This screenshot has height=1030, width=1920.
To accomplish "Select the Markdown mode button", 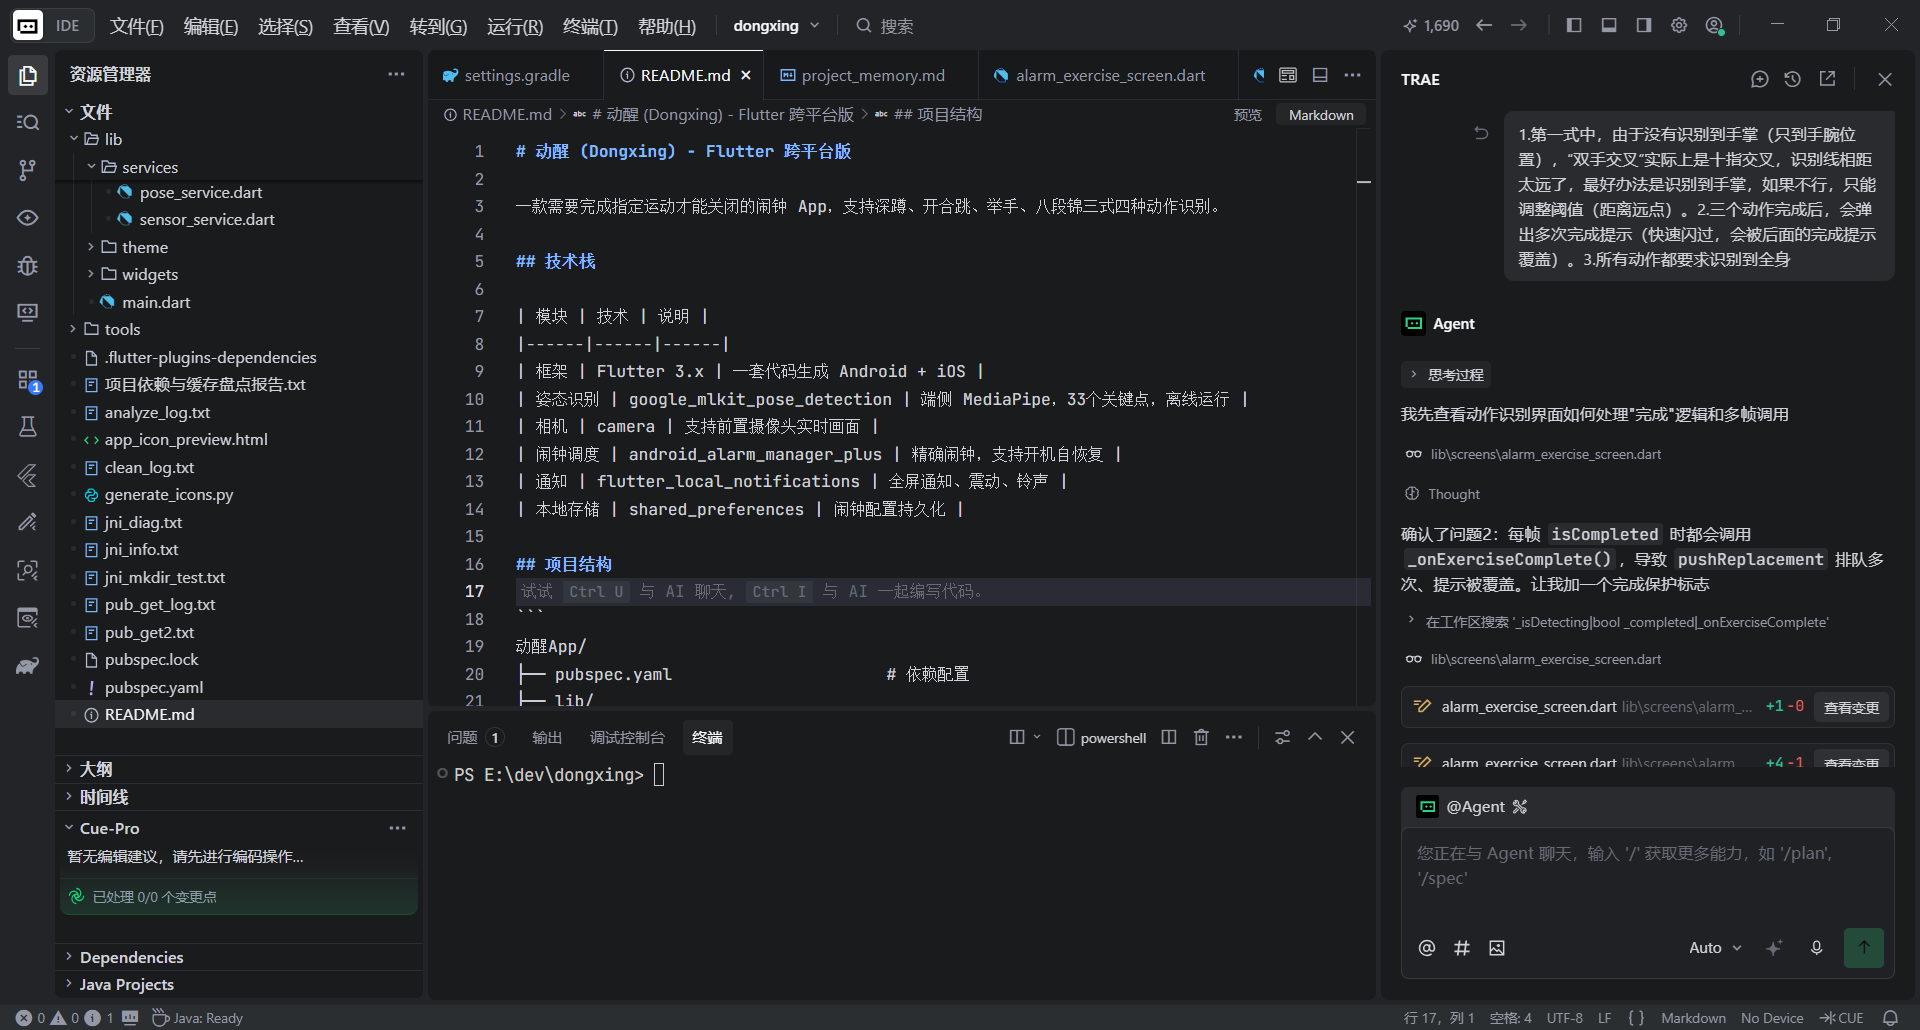I will point(1321,115).
